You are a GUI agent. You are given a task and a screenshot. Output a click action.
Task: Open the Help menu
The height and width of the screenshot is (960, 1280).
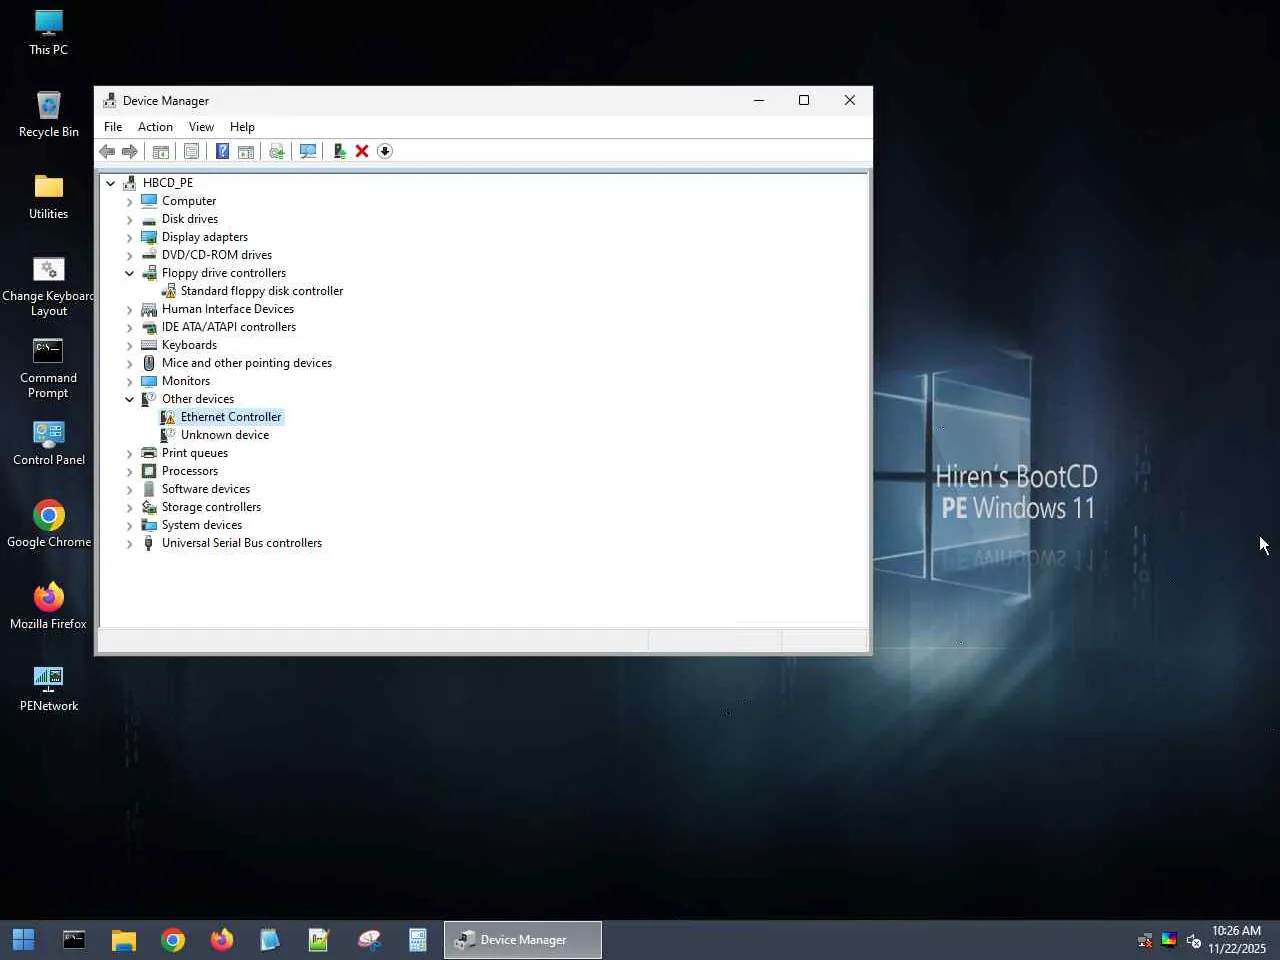(242, 127)
